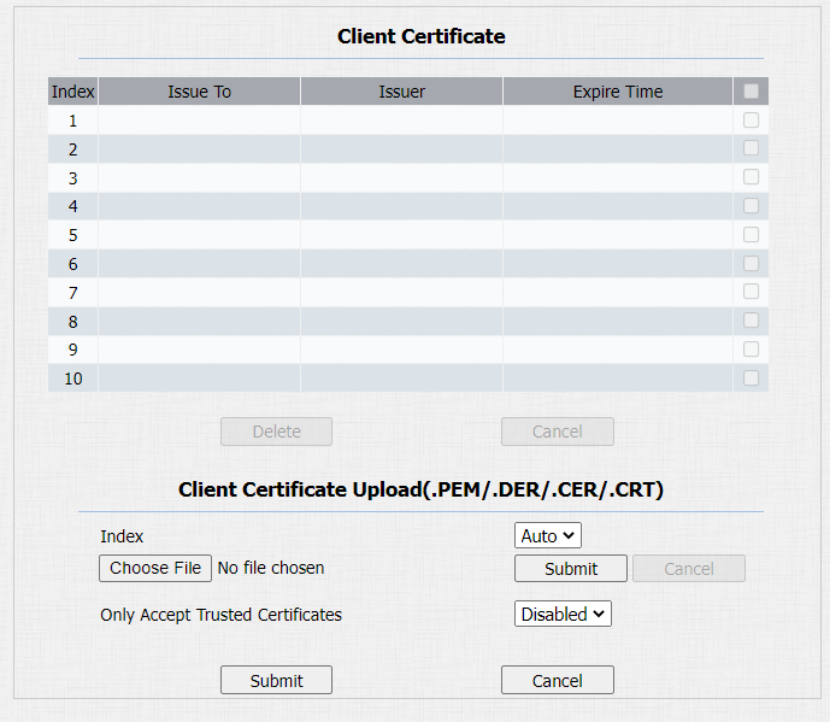Check the box for index 9

point(751,349)
